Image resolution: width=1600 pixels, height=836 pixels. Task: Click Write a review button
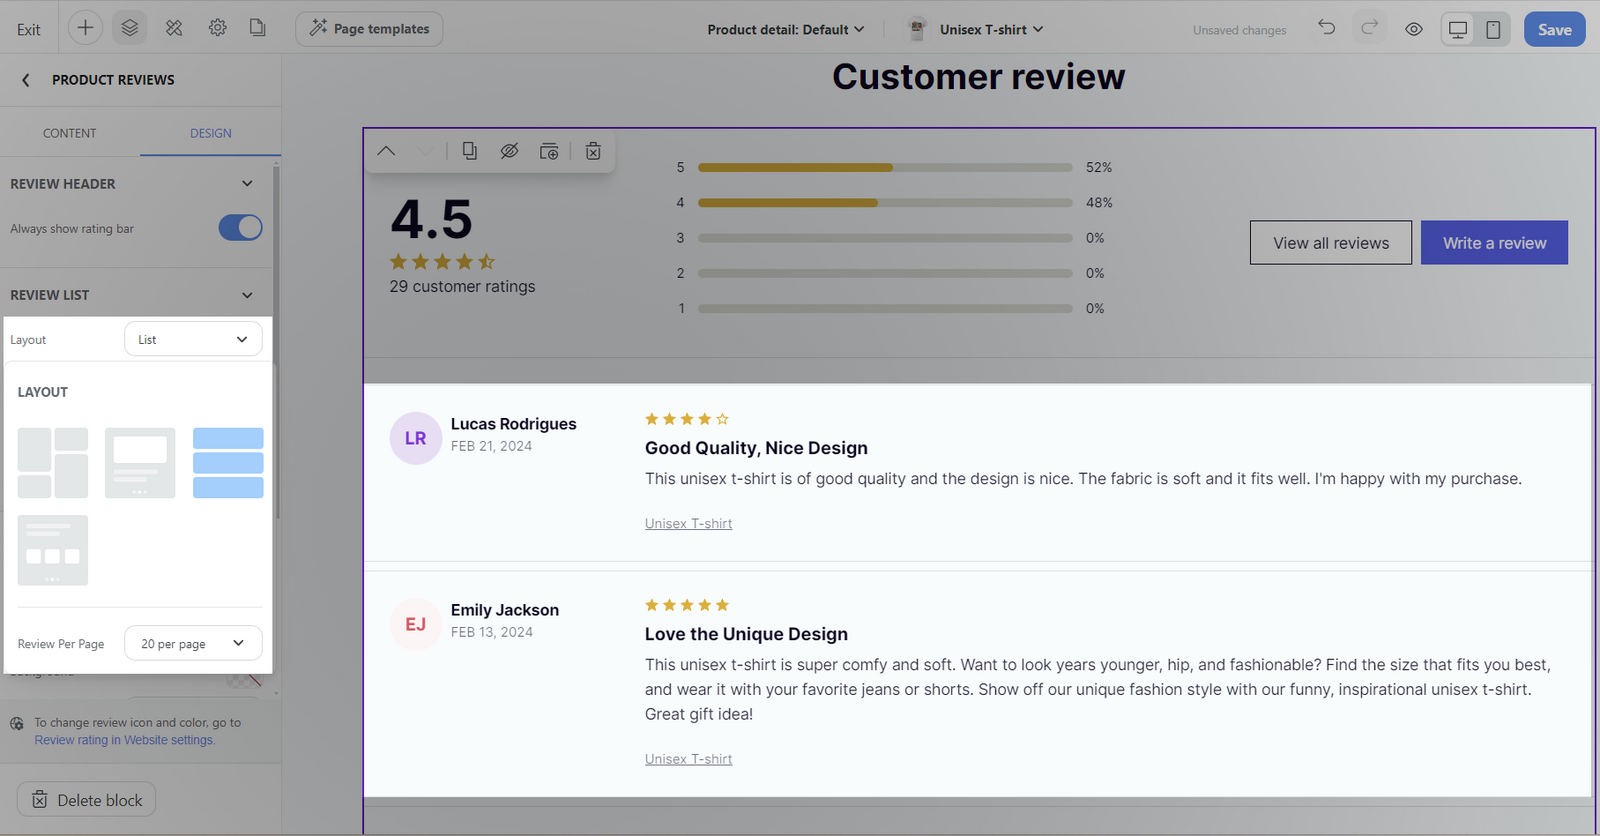click(x=1494, y=243)
